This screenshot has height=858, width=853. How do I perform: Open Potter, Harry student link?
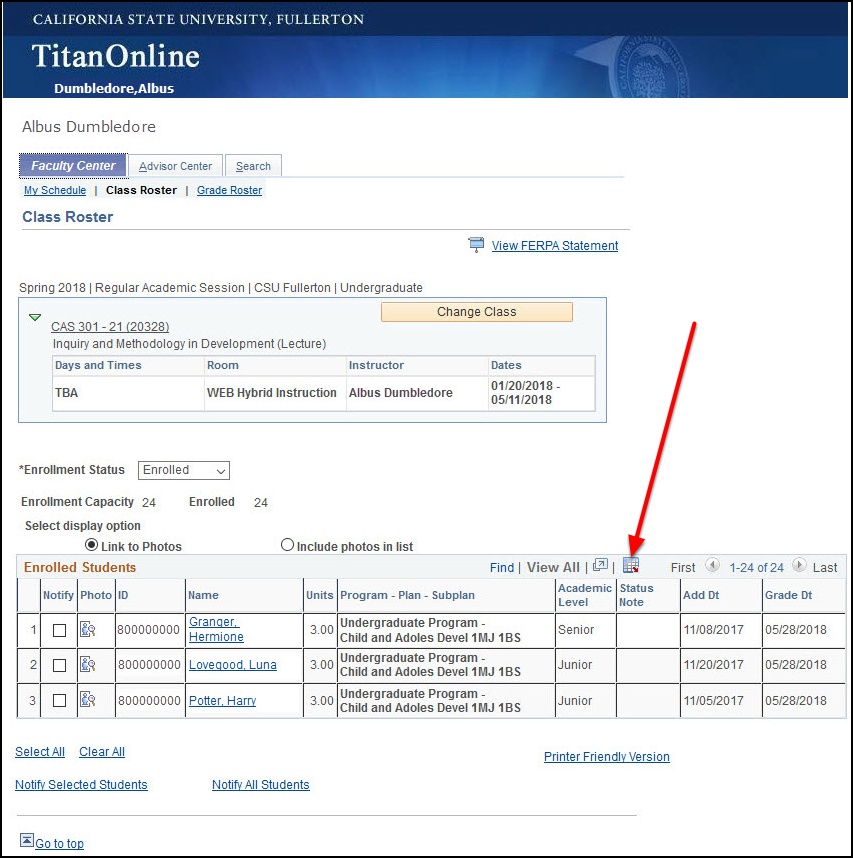click(222, 700)
